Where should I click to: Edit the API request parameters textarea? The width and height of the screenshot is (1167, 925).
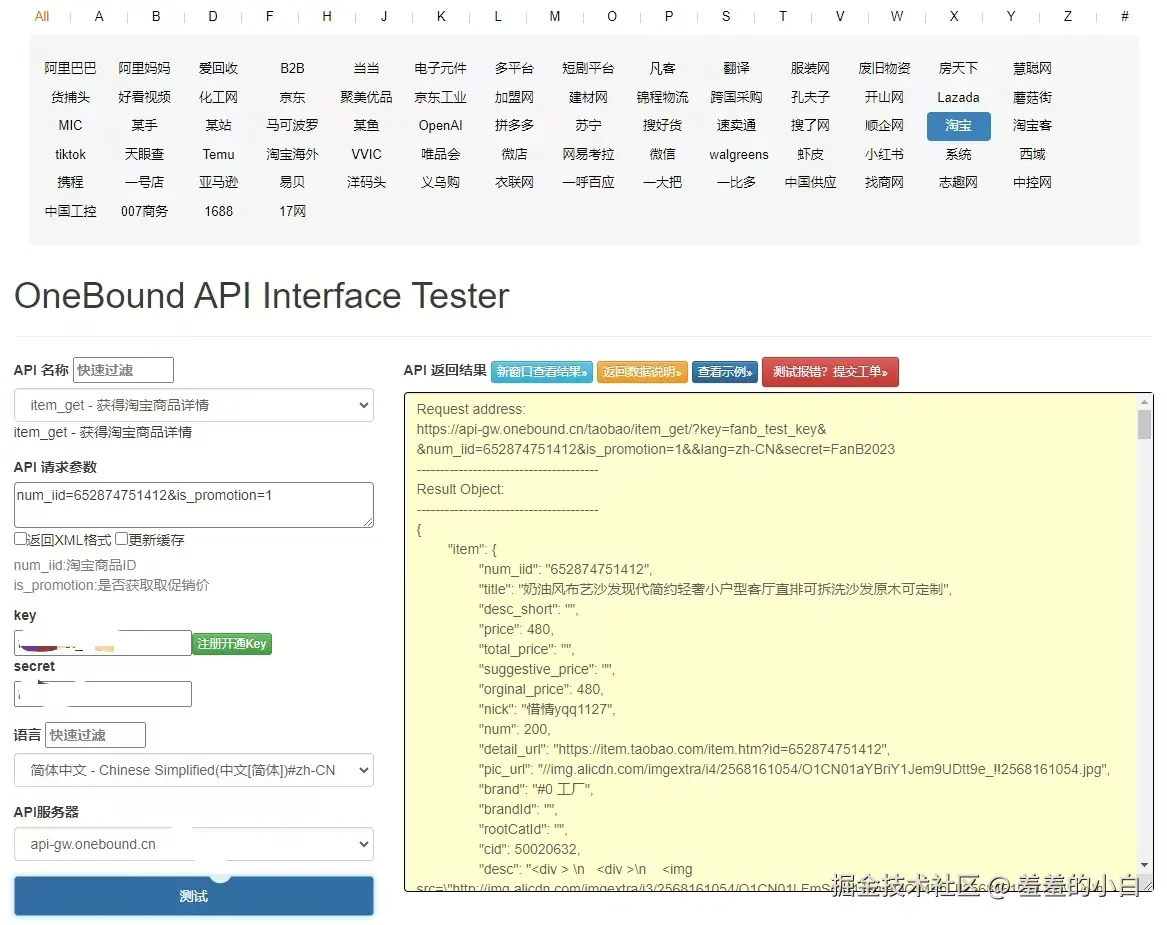pos(194,505)
